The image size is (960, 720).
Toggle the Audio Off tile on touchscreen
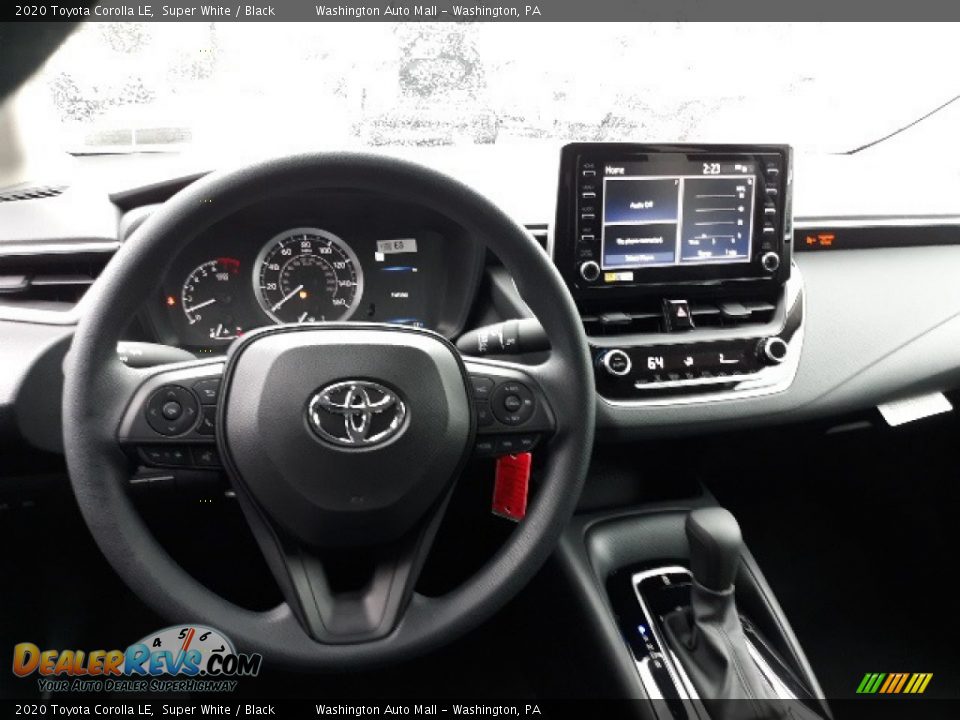641,205
